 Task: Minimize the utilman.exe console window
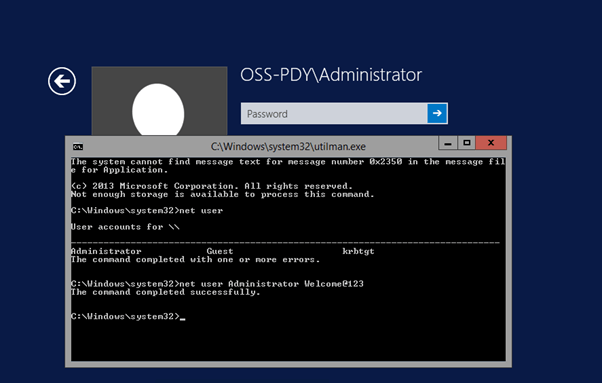[448, 143]
